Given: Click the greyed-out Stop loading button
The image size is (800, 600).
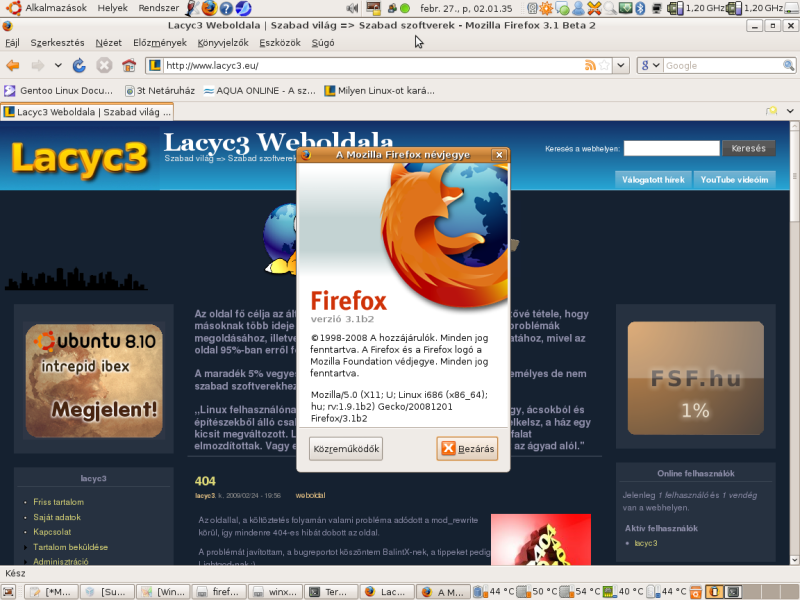Looking at the screenshot, I should click(x=104, y=65).
